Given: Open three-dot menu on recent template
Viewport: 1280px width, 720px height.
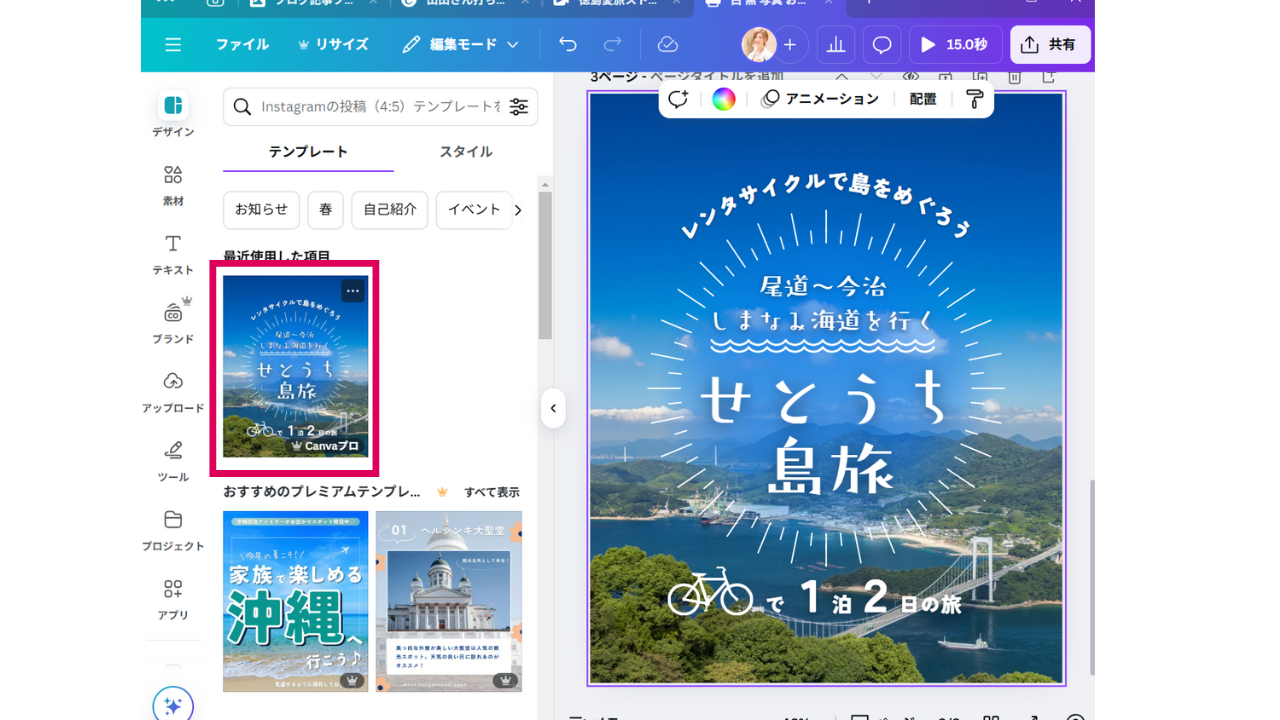Looking at the screenshot, I should click(352, 291).
